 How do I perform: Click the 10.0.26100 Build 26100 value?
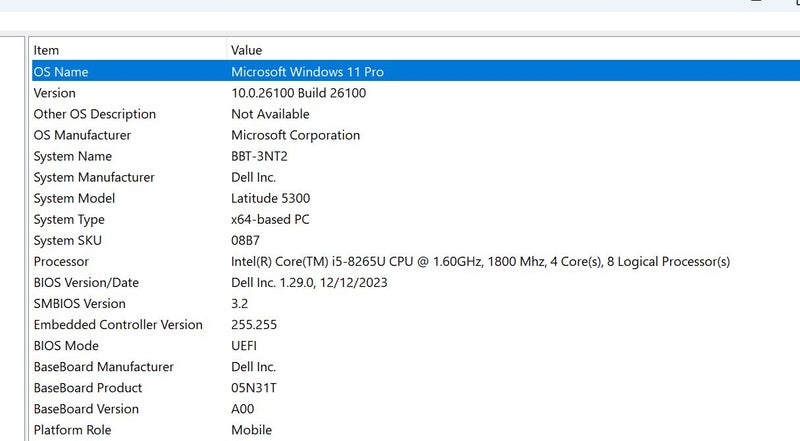point(298,93)
